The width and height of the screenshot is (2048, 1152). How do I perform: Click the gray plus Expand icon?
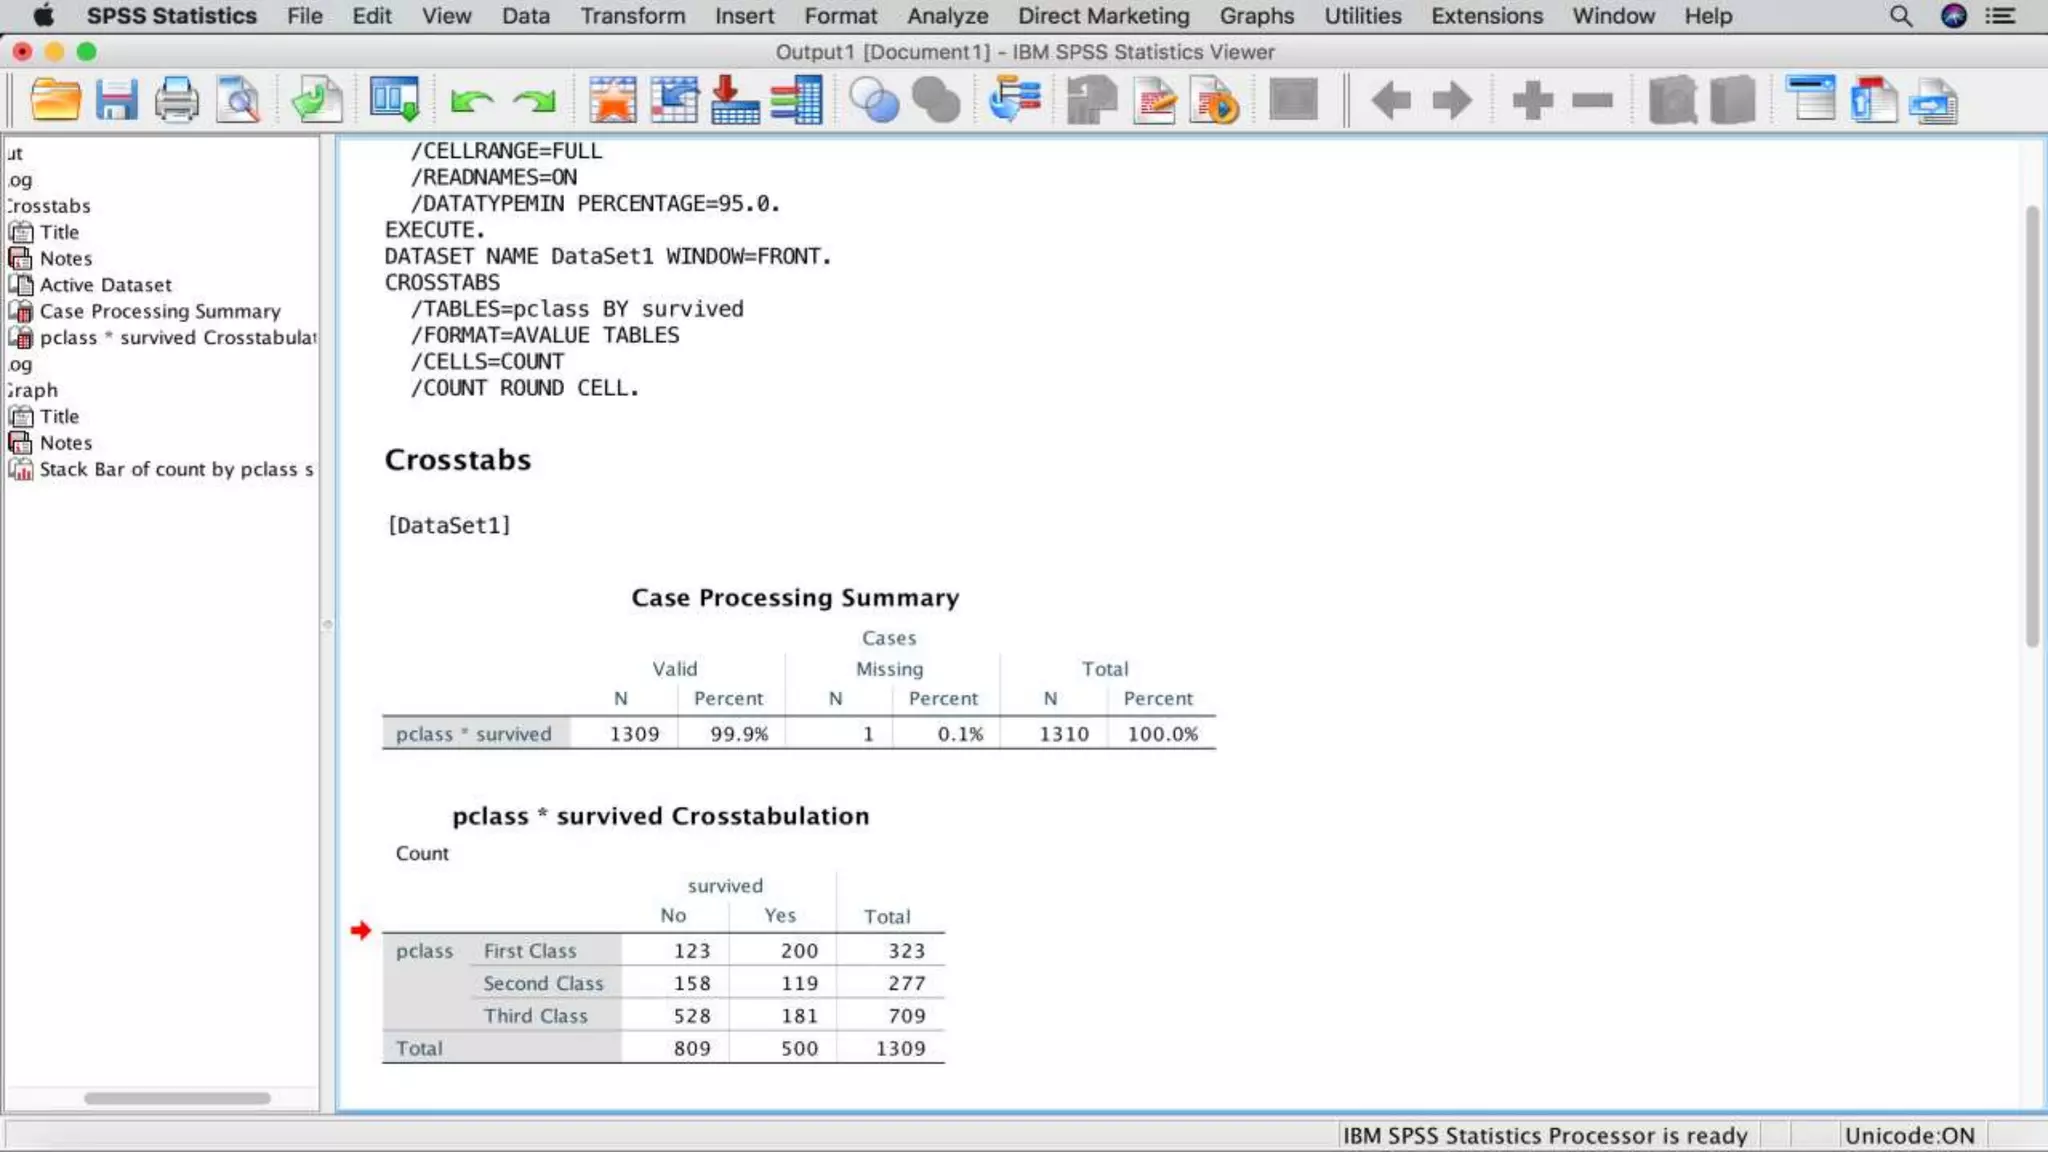coord(1531,100)
